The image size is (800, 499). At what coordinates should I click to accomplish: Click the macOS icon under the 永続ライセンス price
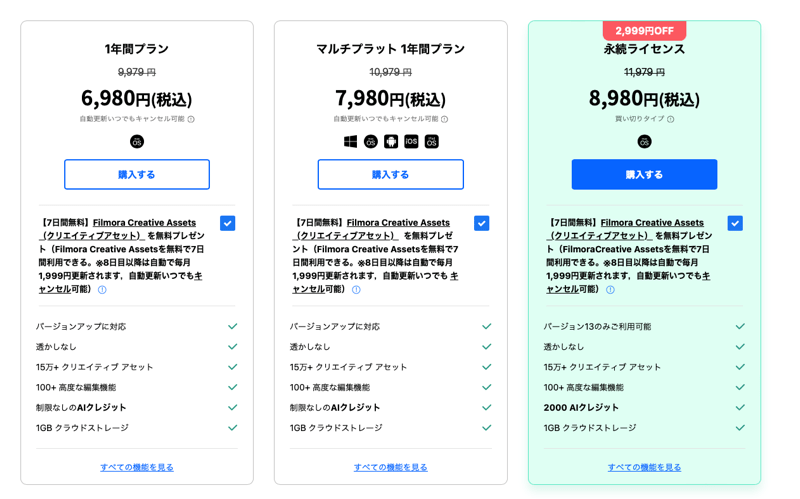644,141
